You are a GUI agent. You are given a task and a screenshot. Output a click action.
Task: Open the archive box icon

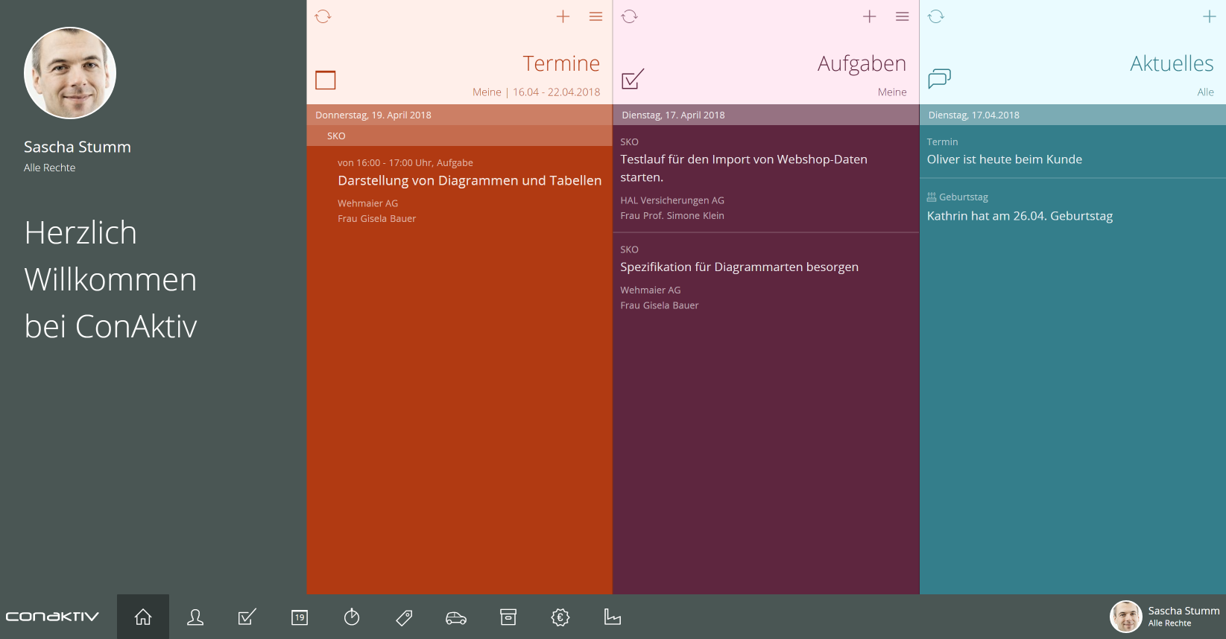(508, 617)
